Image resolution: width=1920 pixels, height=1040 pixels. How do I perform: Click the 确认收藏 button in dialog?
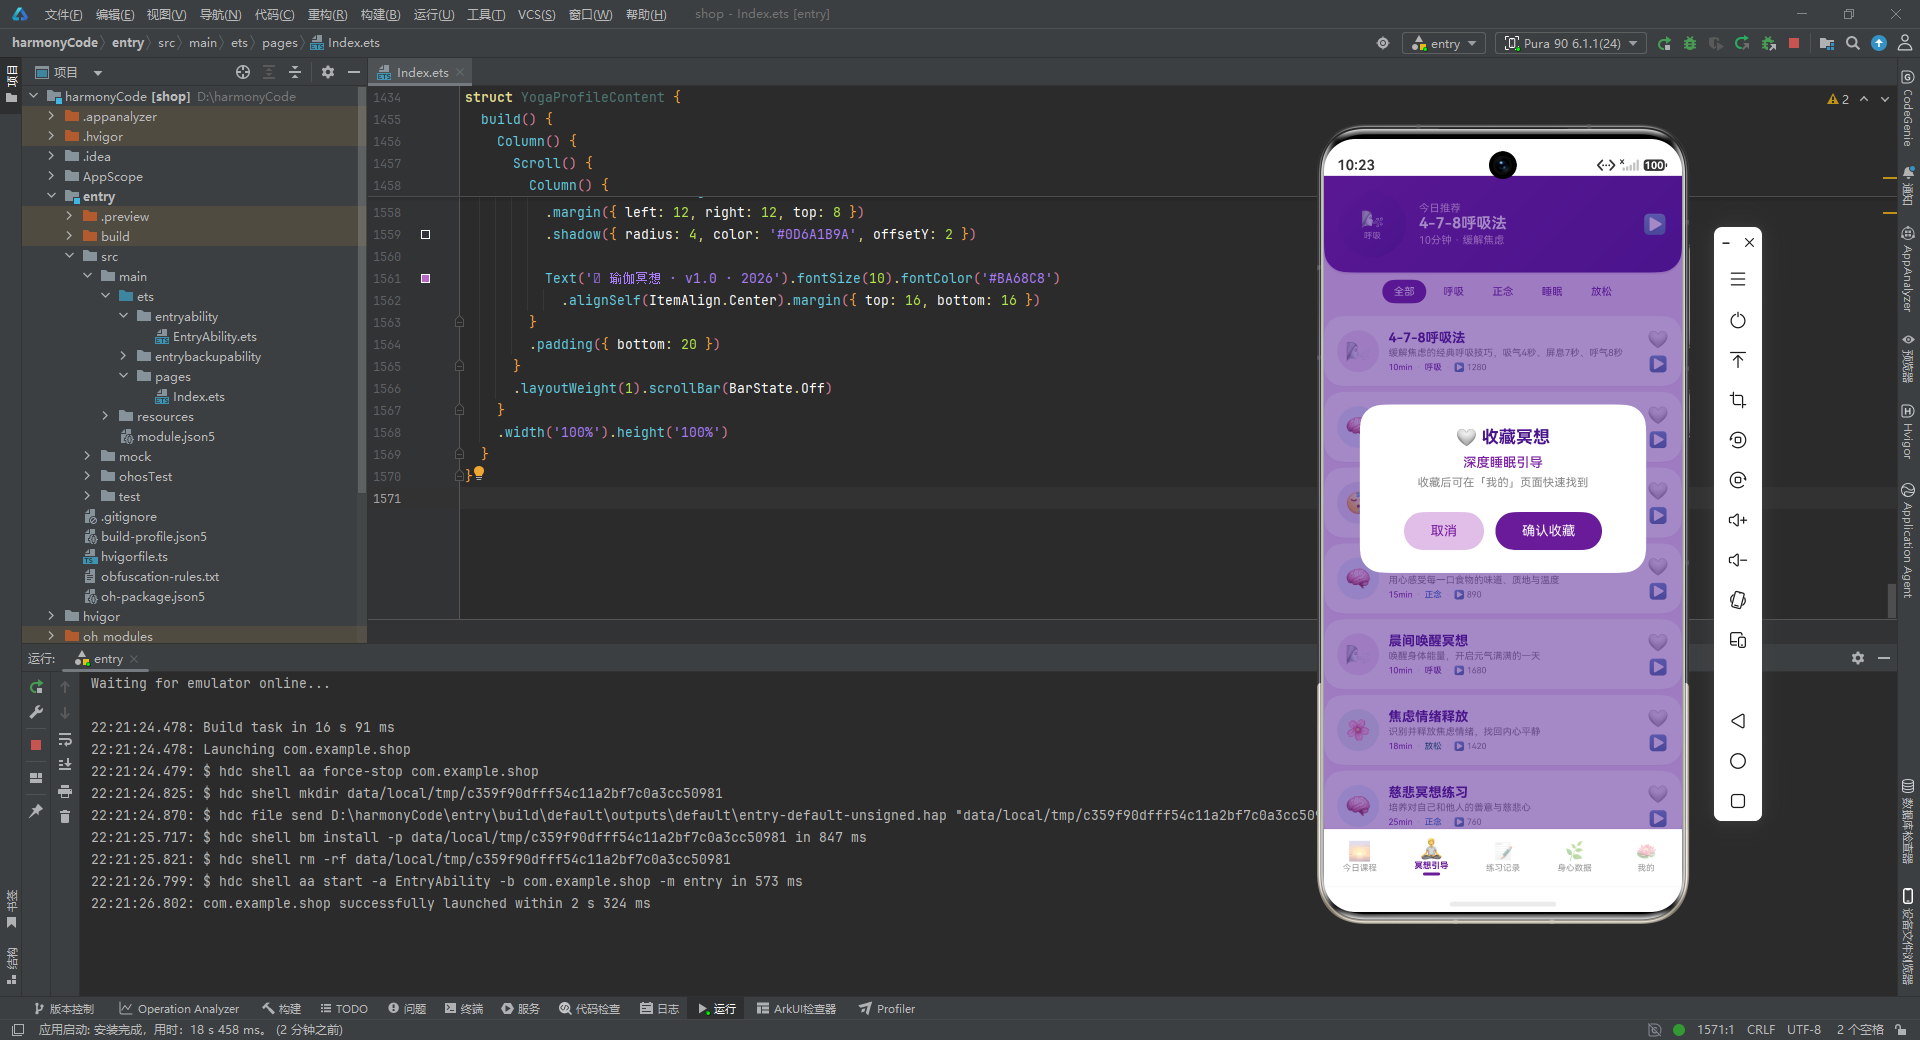(1548, 531)
